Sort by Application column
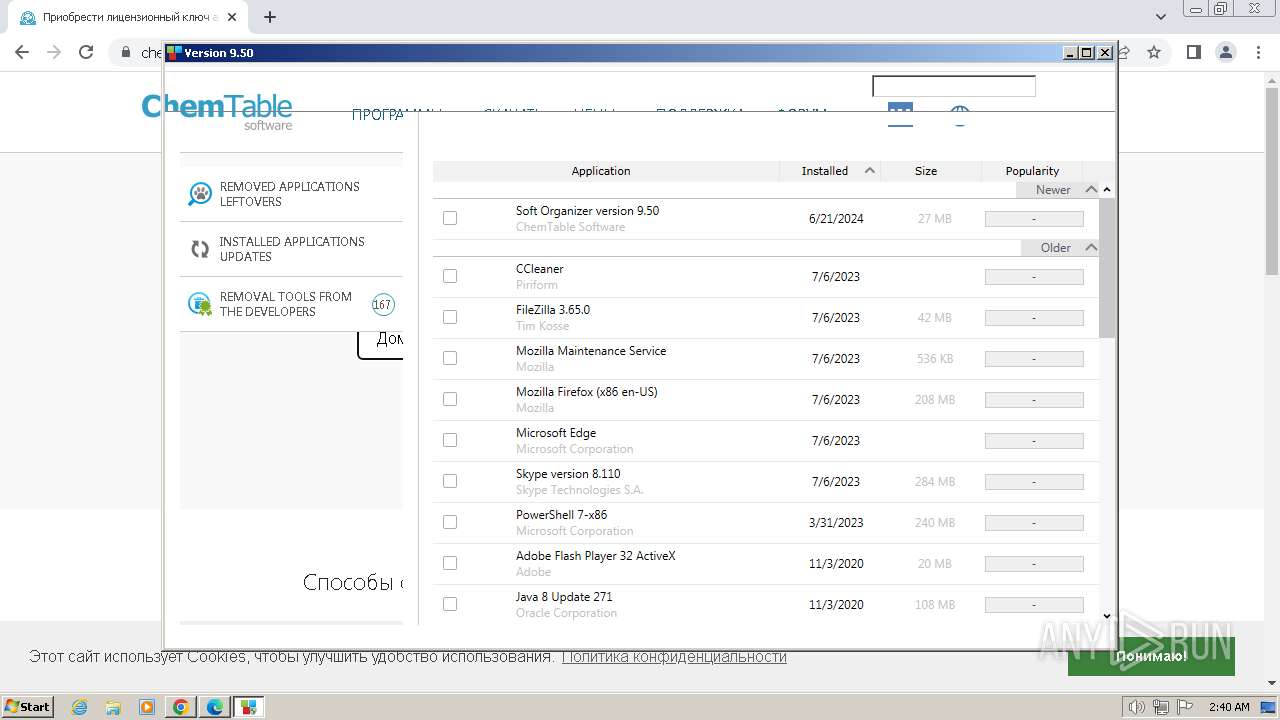 601,171
